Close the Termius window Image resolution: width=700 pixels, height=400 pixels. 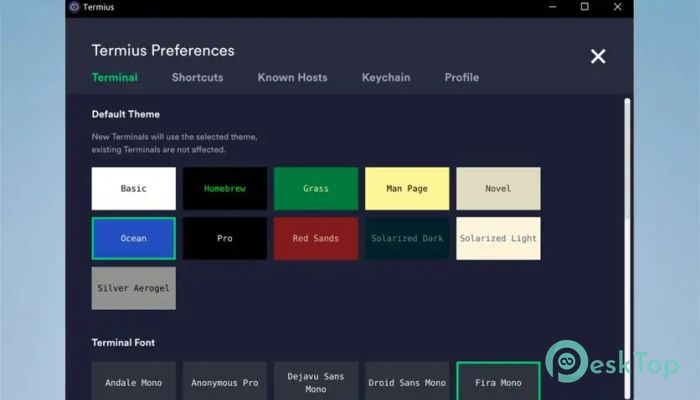pyautogui.click(x=617, y=7)
